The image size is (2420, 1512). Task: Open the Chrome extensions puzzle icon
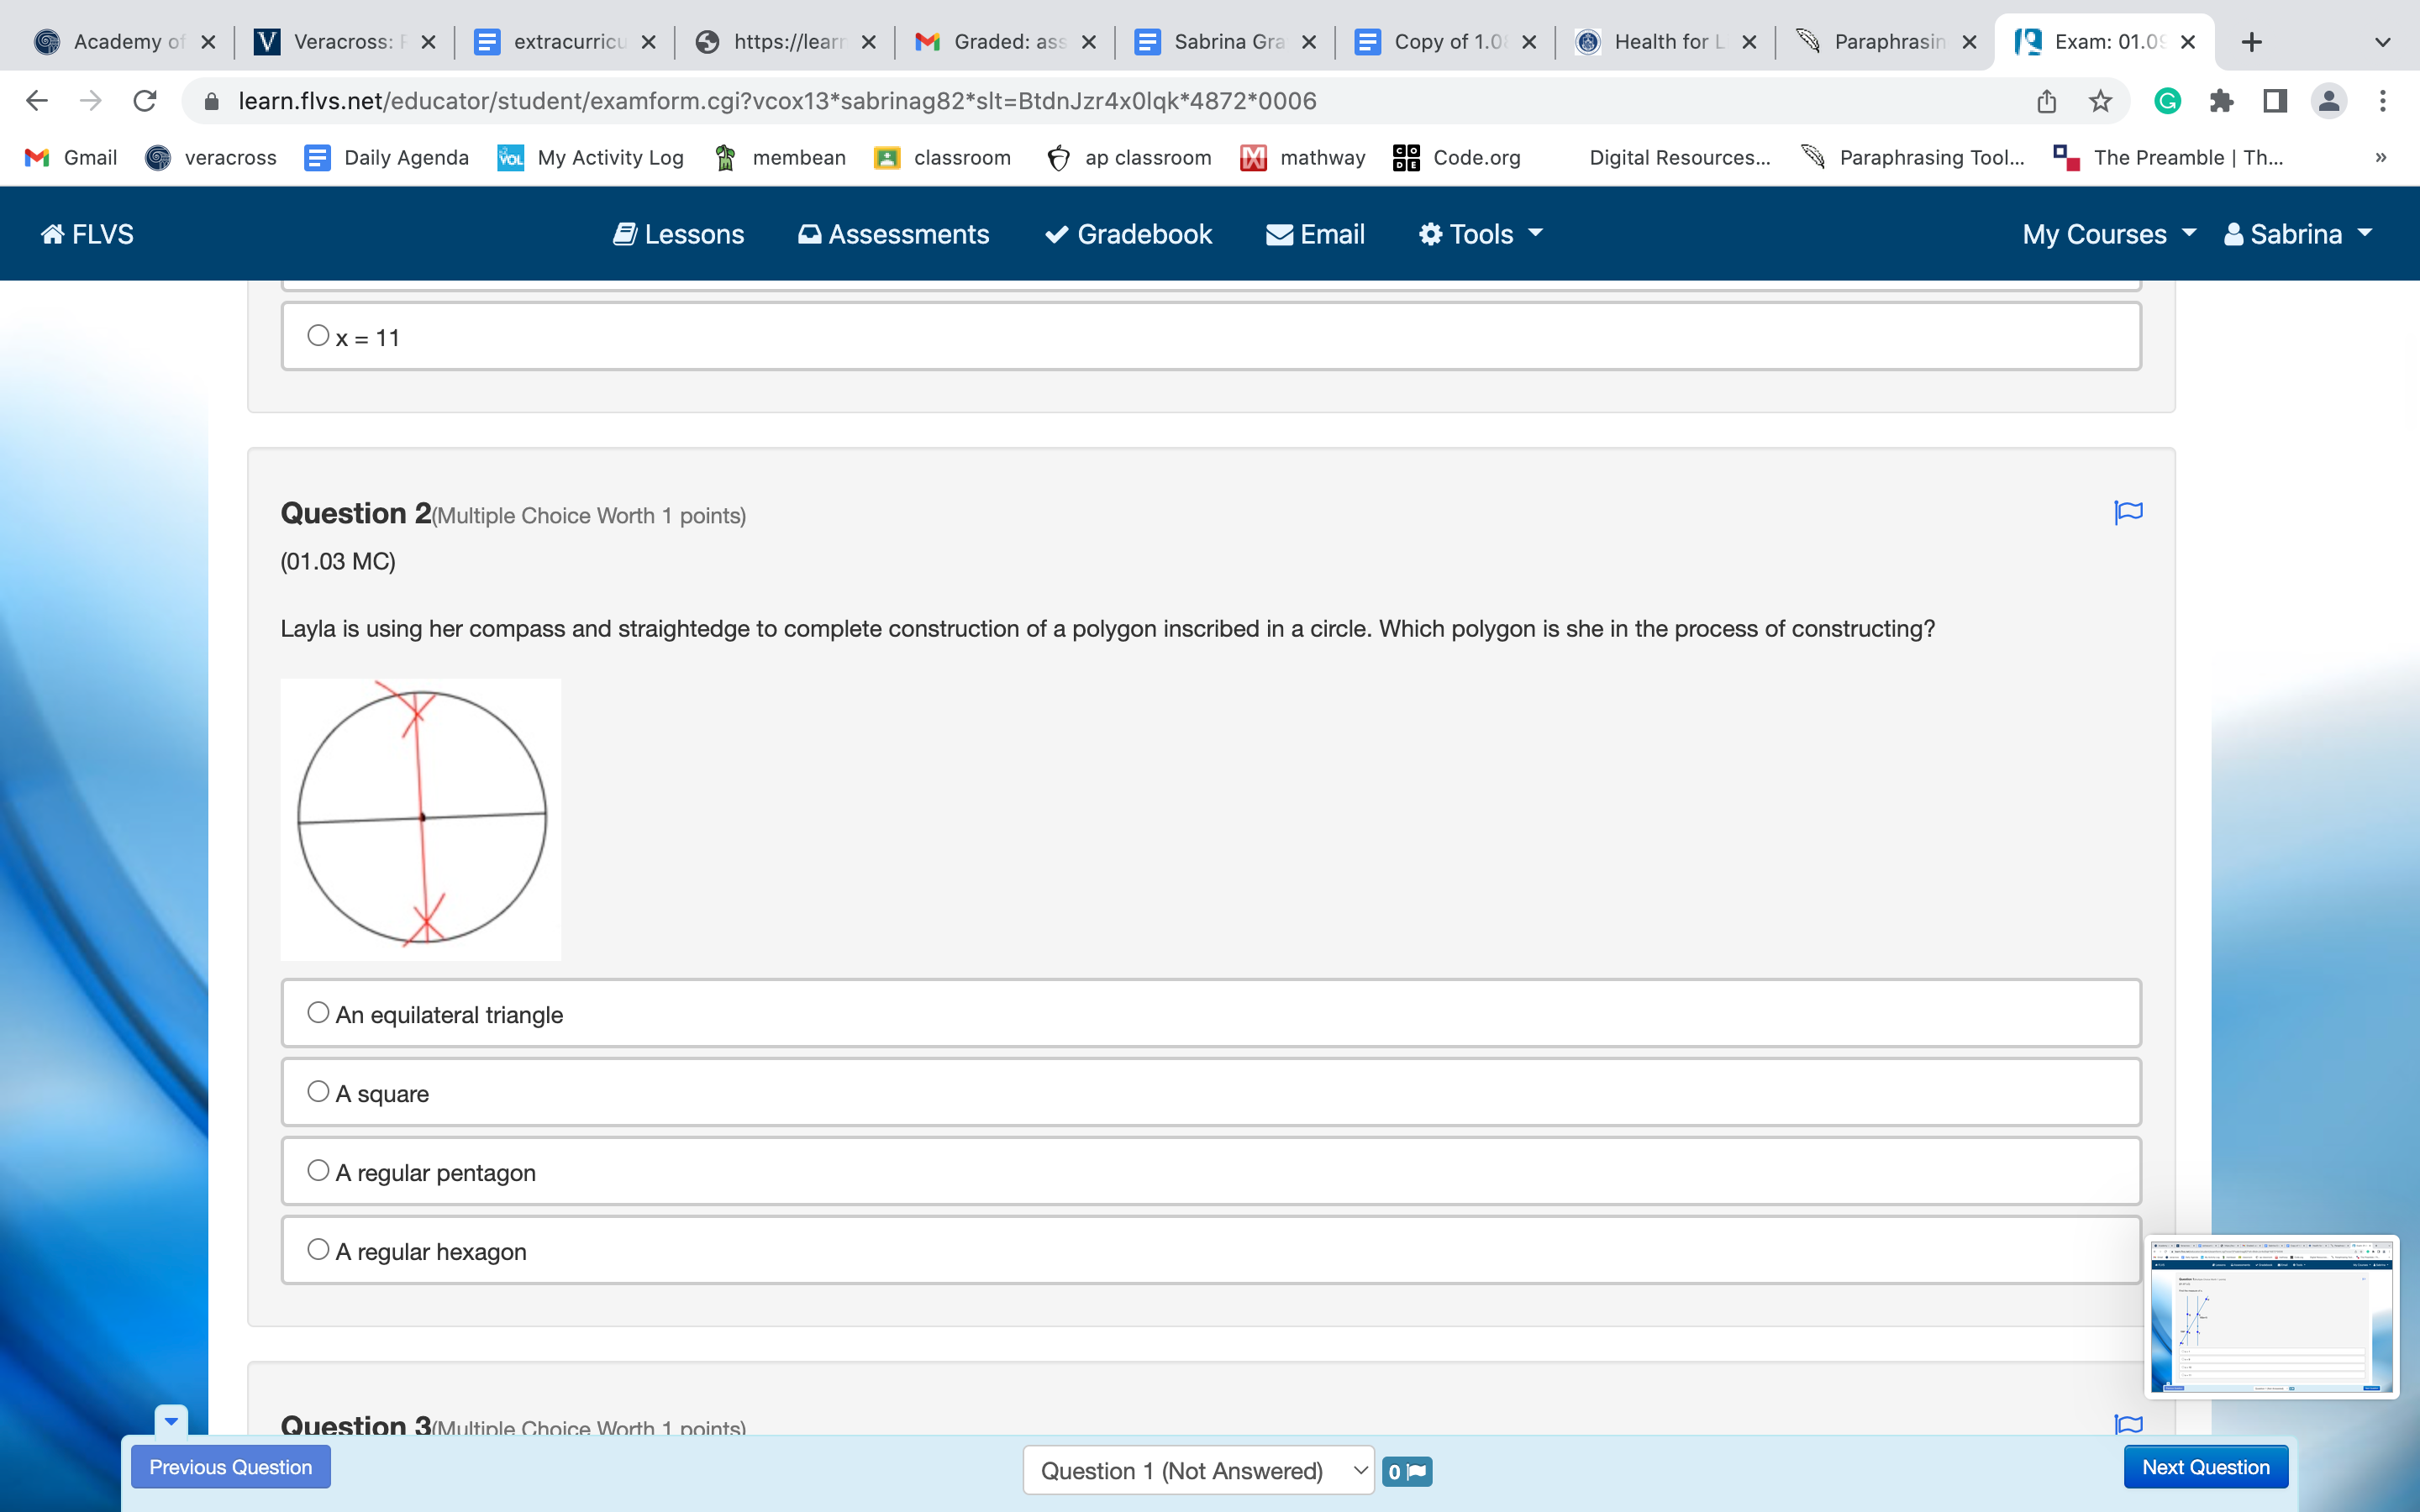tap(2221, 101)
